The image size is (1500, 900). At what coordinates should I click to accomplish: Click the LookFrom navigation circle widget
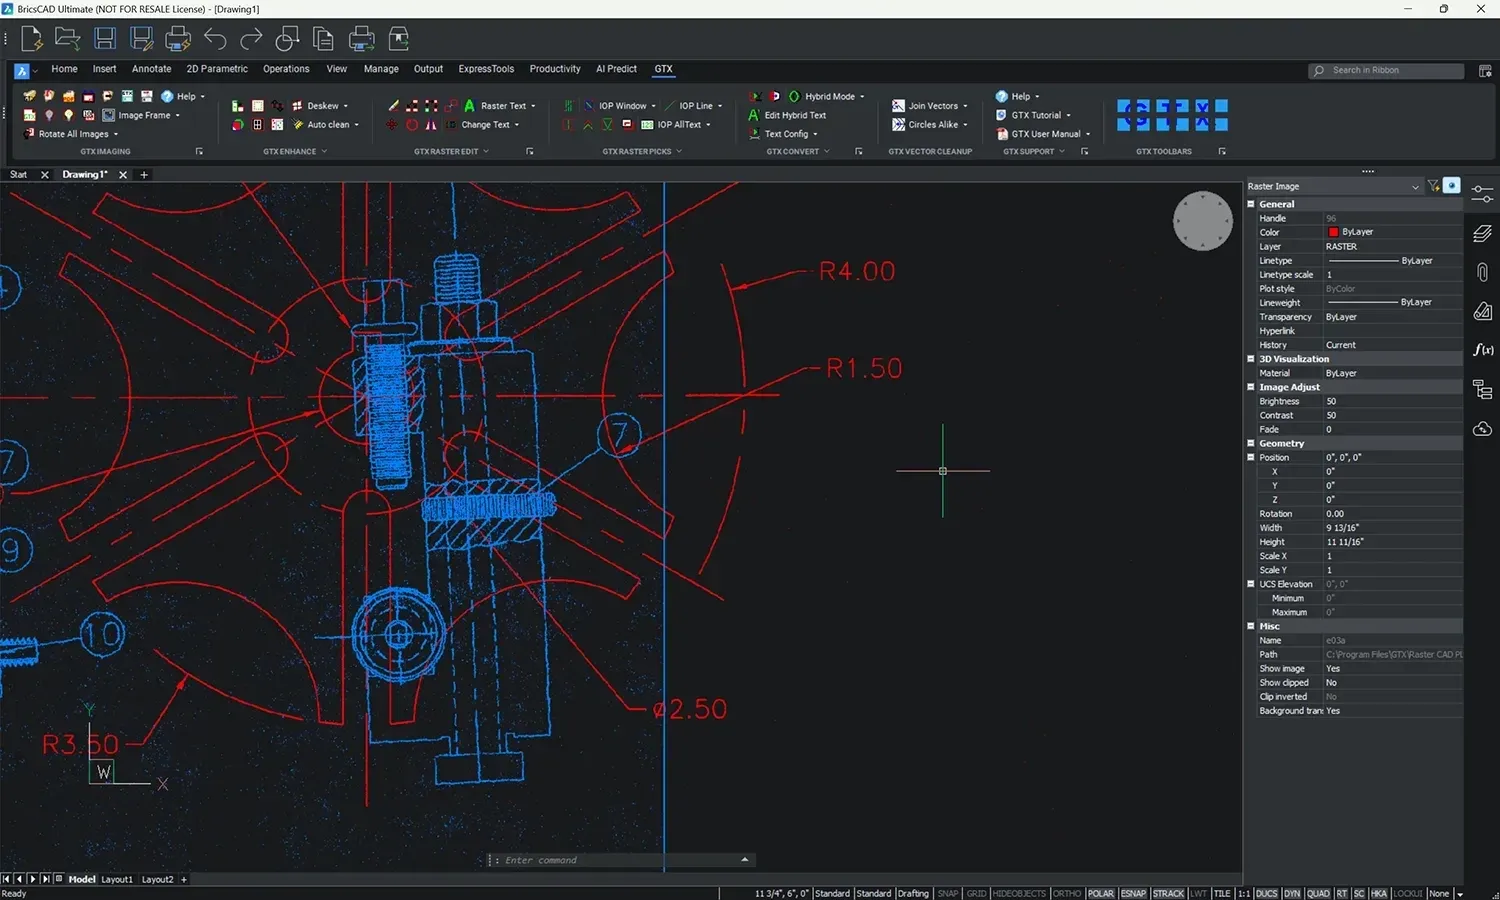(x=1202, y=221)
